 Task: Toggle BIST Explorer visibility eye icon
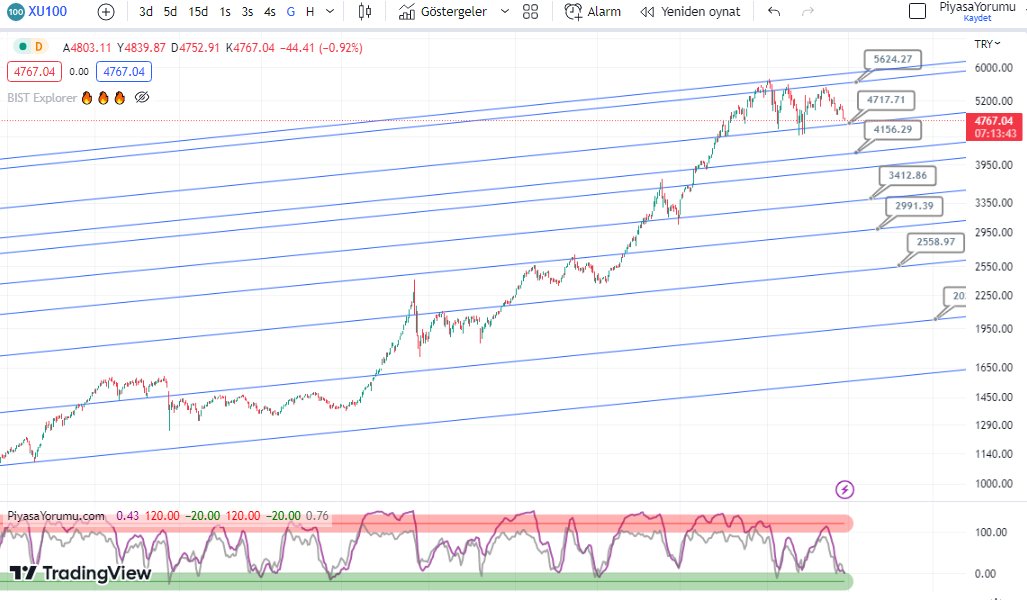(x=142, y=98)
